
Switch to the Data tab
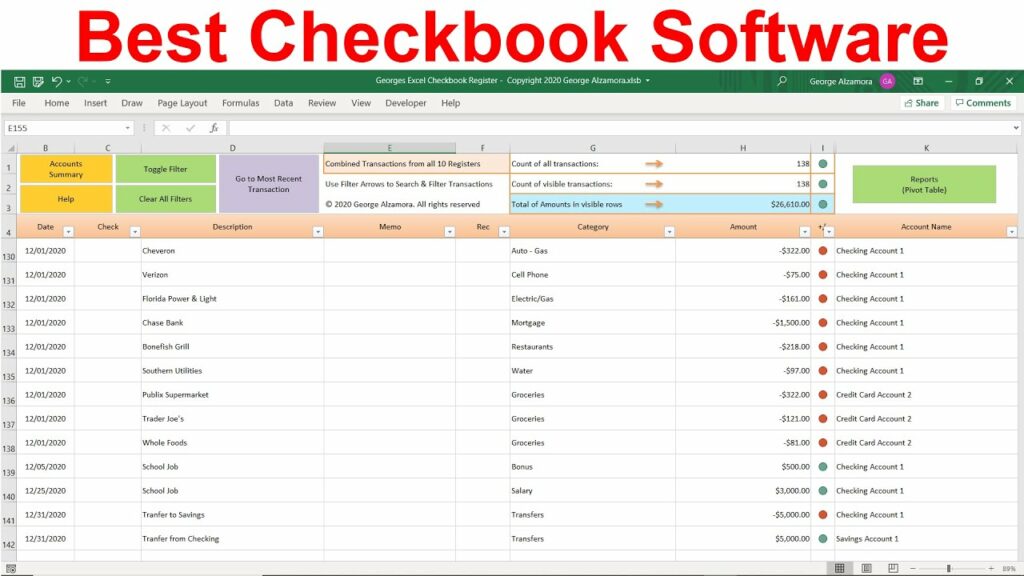pyautogui.click(x=283, y=103)
